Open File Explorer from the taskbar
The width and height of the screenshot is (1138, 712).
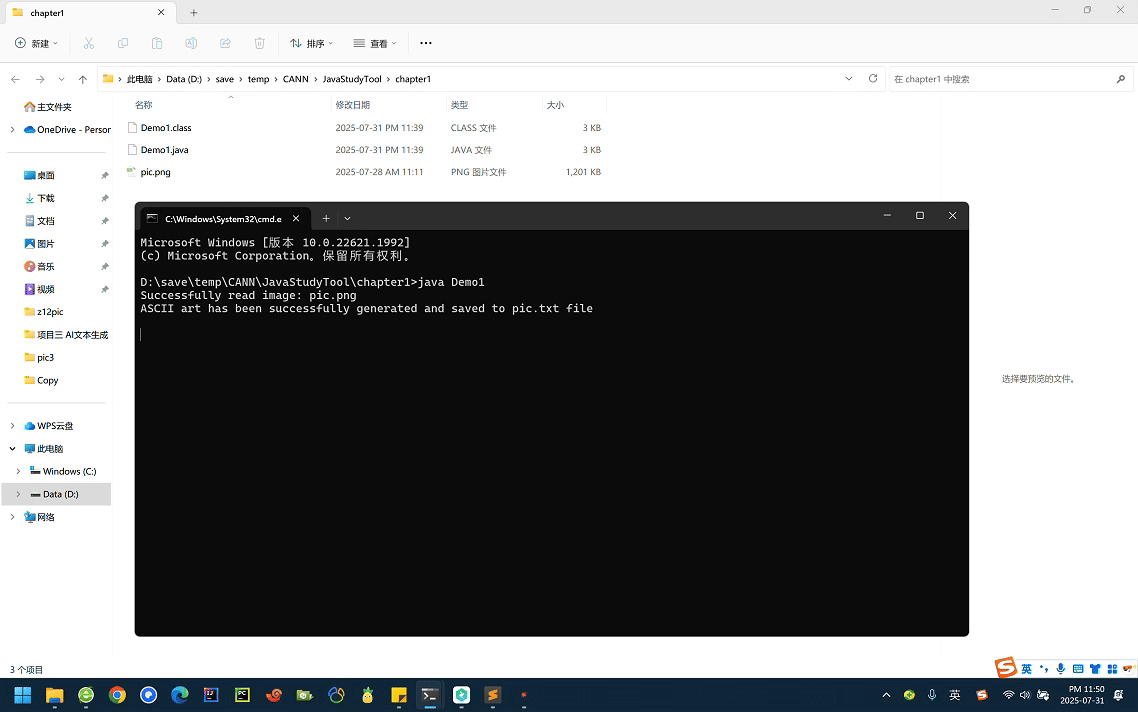coord(54,695)
